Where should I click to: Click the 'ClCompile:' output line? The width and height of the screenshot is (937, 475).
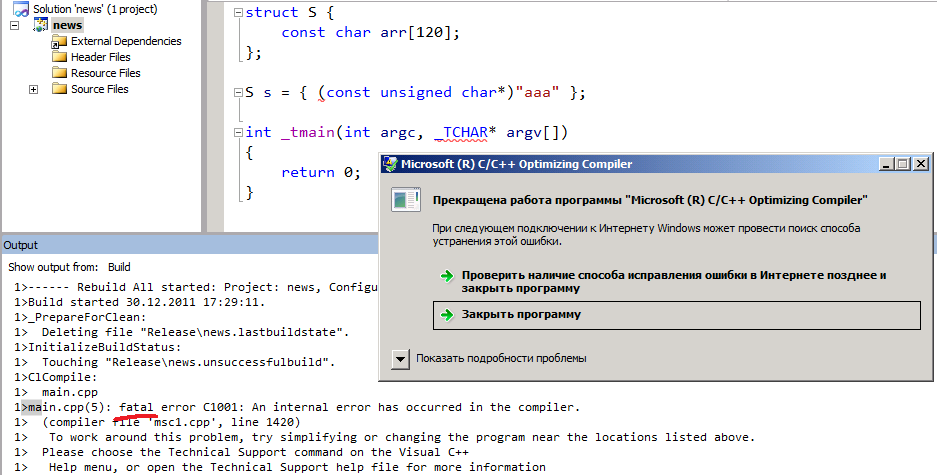tap(56, 377)
